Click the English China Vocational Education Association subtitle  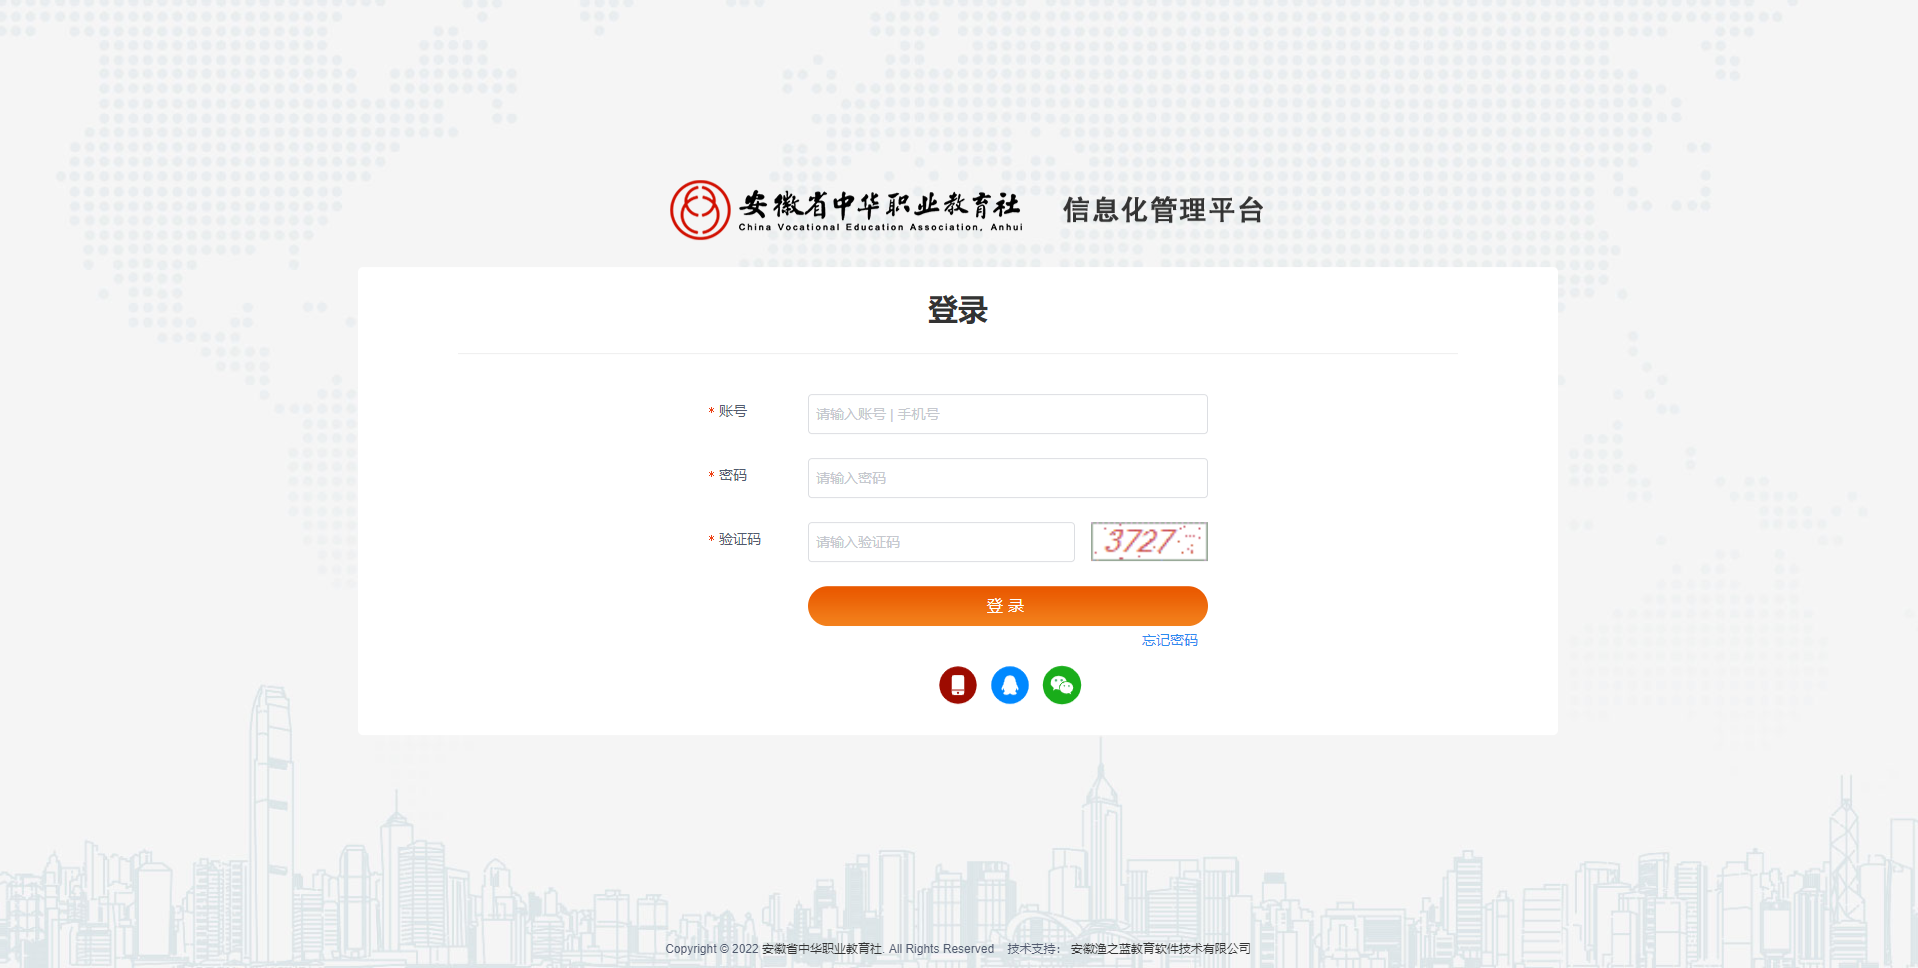880,227
